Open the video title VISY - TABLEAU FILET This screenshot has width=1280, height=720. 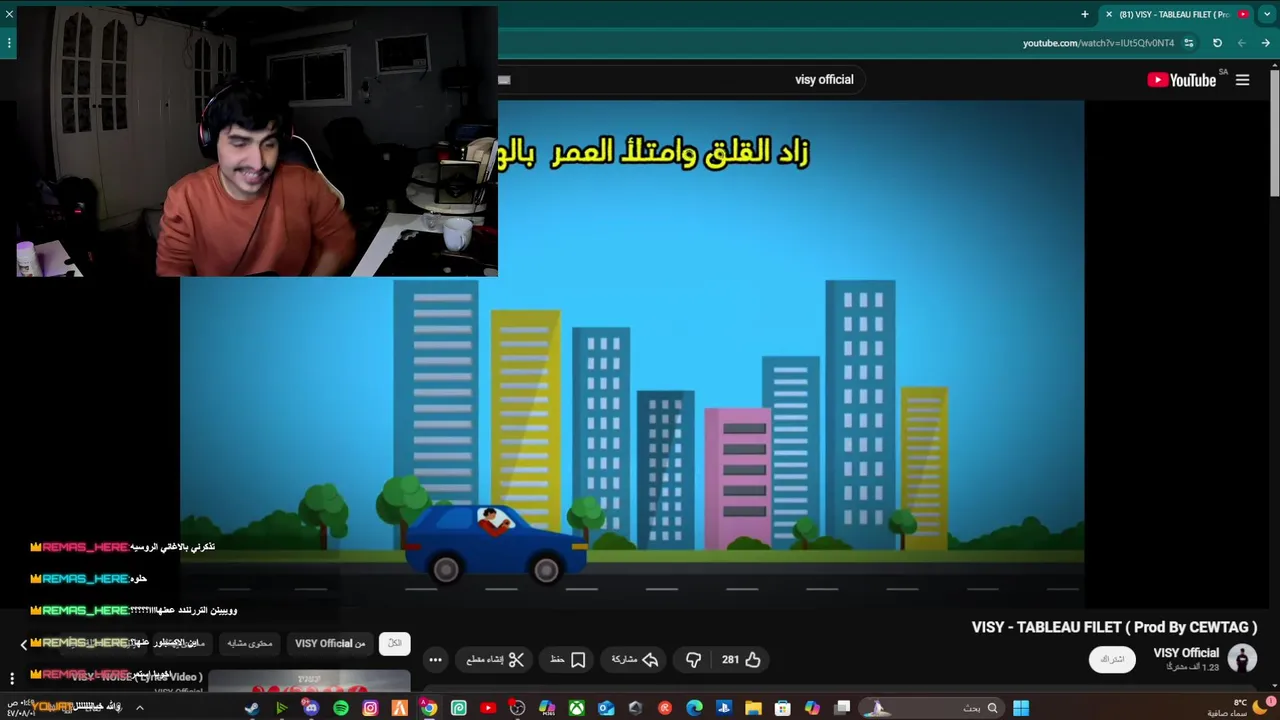point(1114,627)
